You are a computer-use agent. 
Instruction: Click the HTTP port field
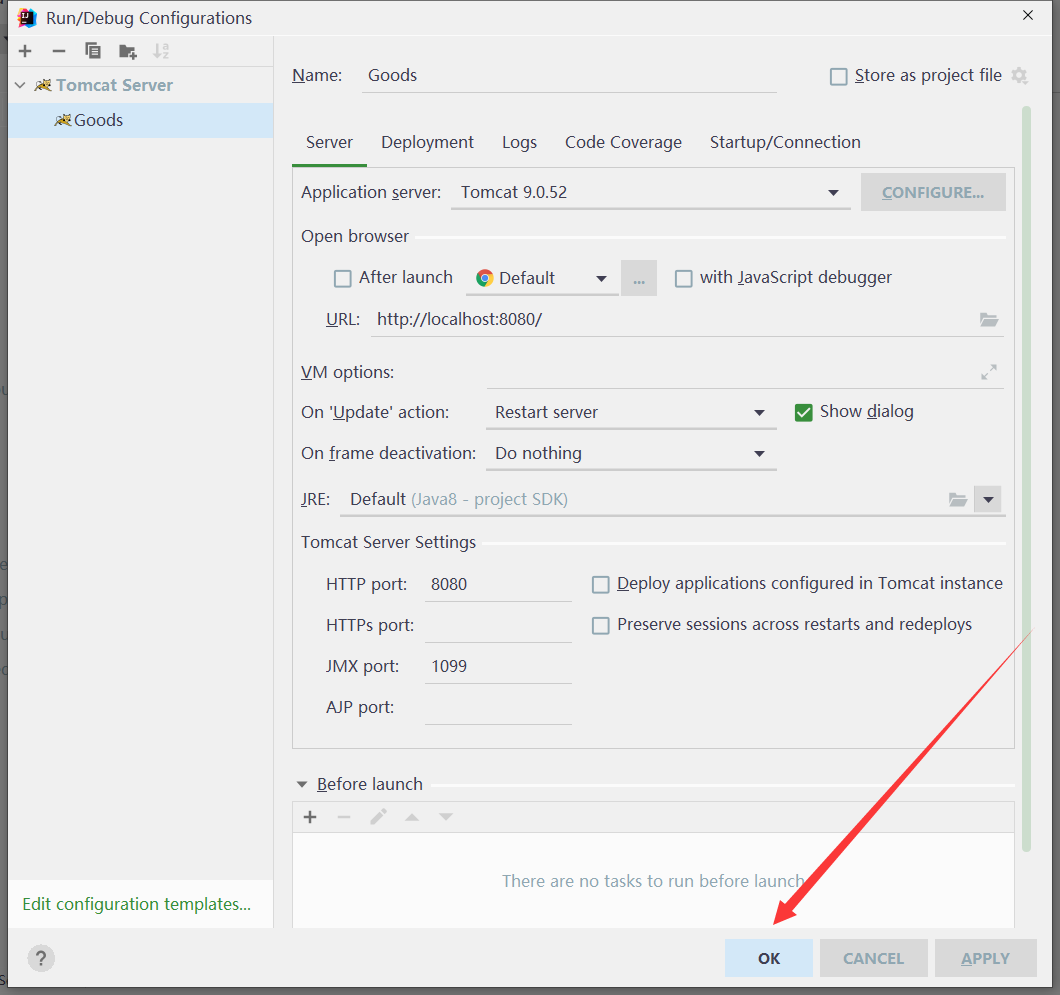pos(498,585)
